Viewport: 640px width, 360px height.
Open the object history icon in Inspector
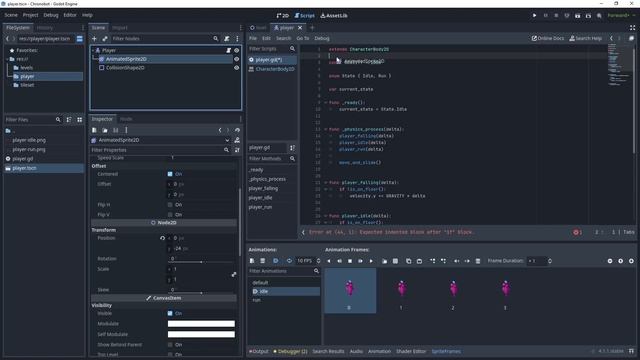pos(237,130)
